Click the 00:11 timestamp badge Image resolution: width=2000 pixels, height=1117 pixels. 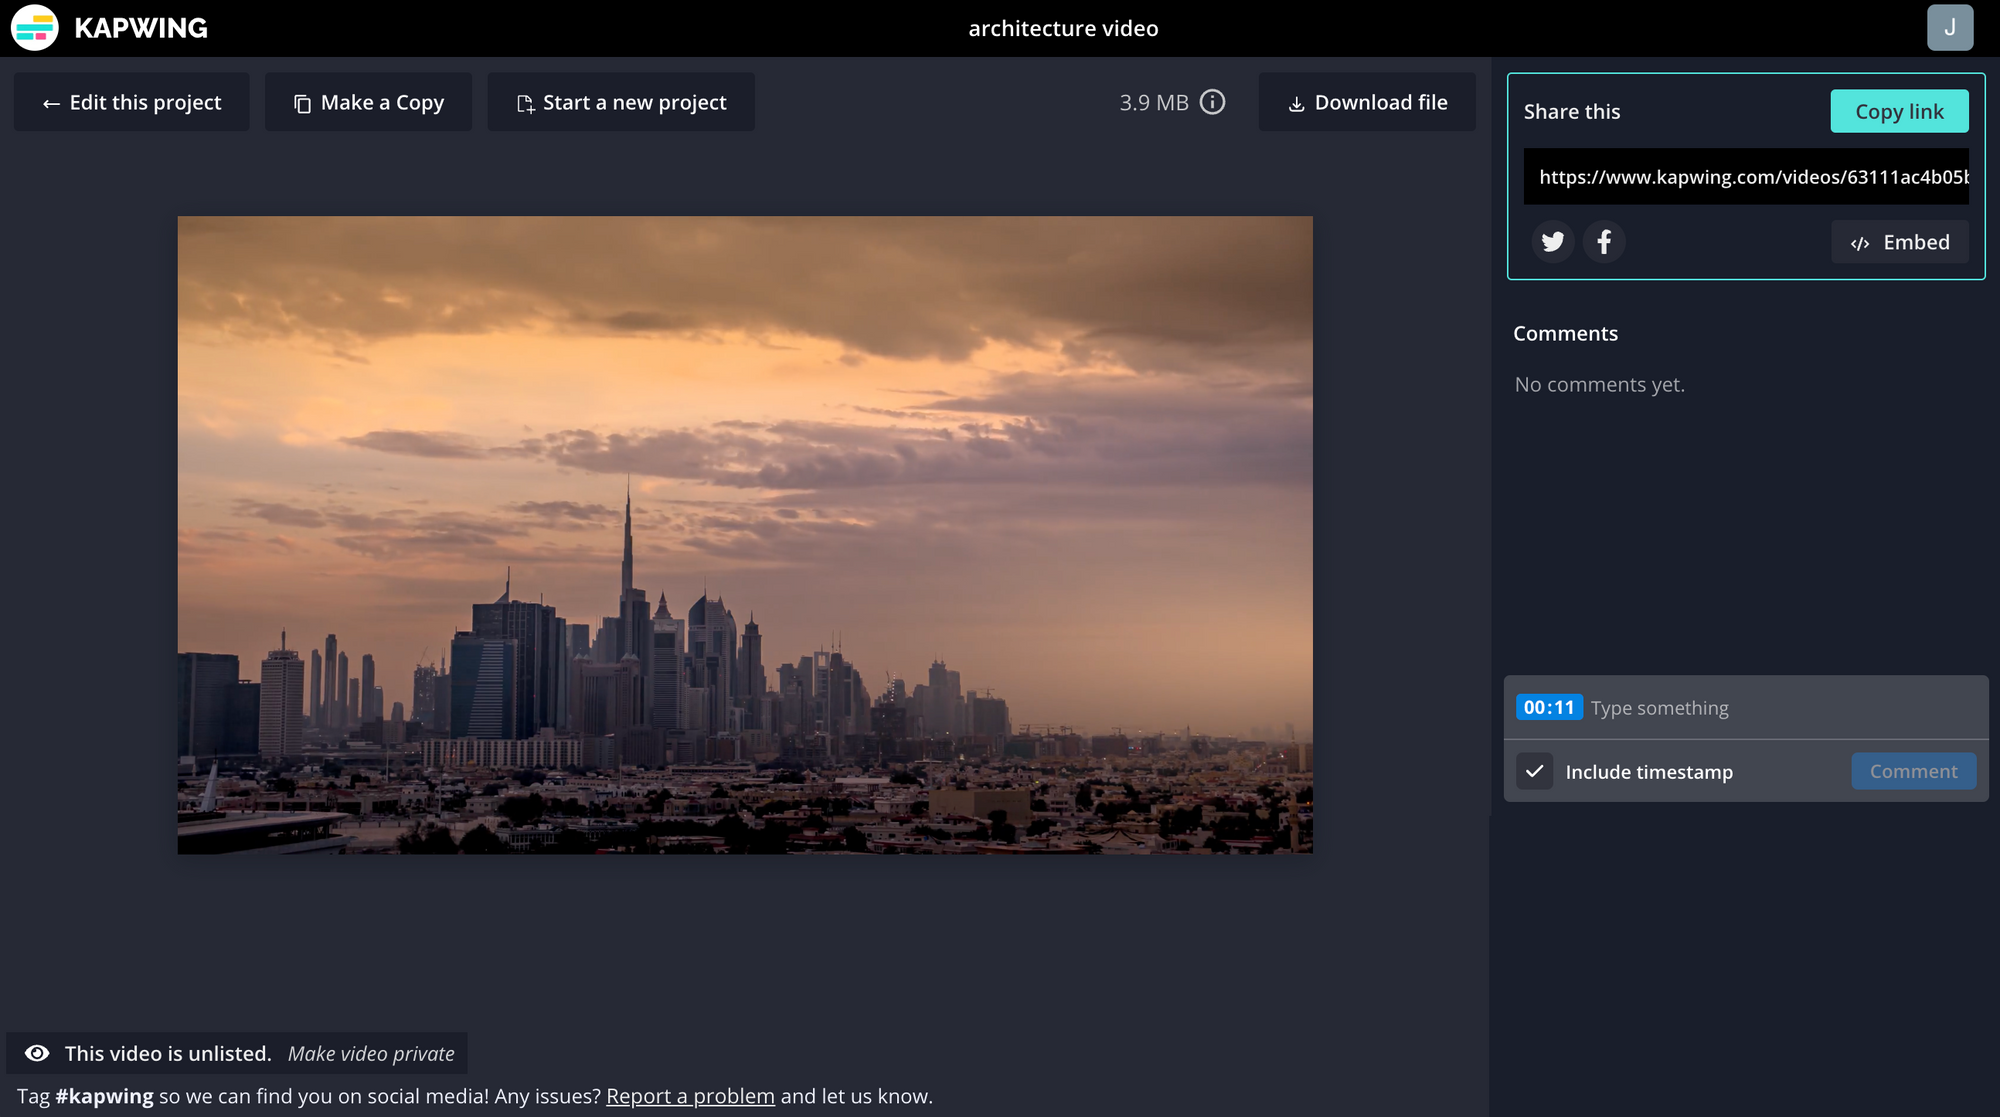(x=1548, y=707)
